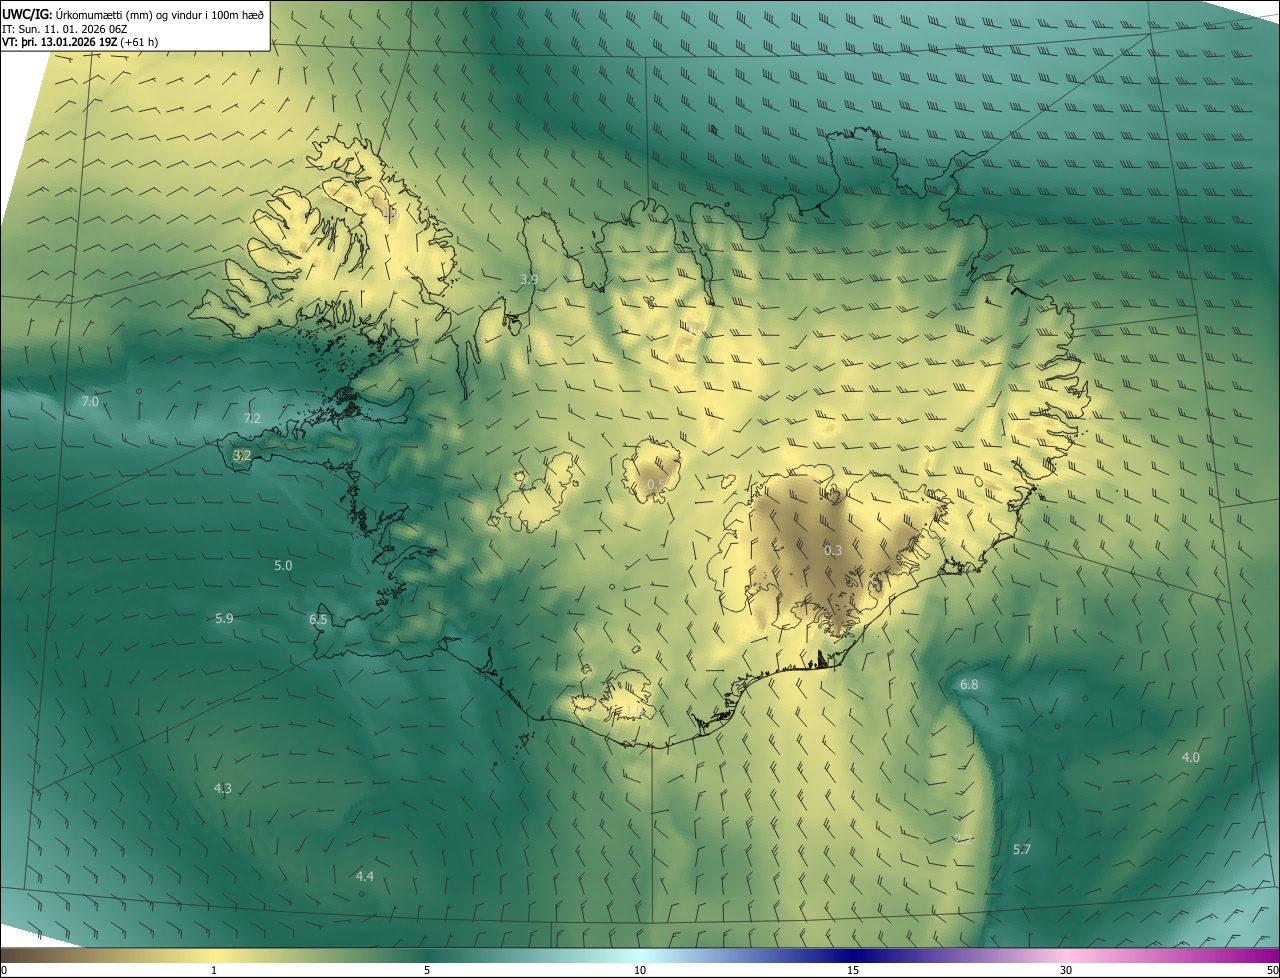Click the colorbar tick label '15'
1280x978 pixels.
tap(853, 970)
